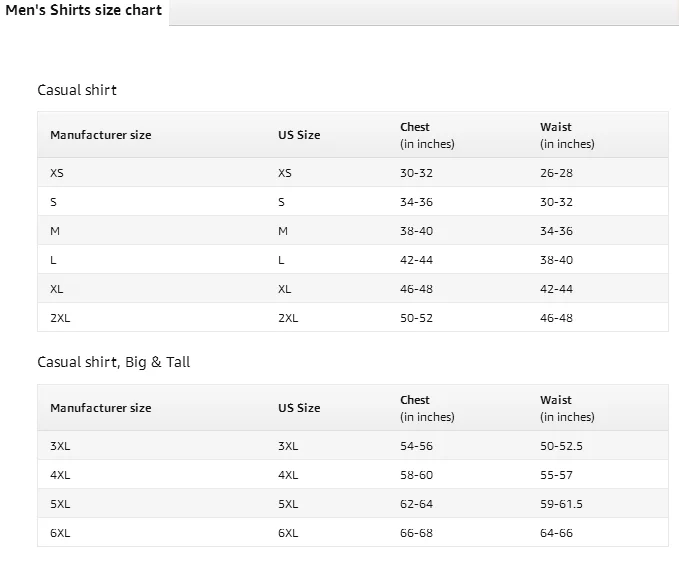Click Chest column header in Casual shirt table
This screenshot has height=579, width=679.
tap(415, 127)
